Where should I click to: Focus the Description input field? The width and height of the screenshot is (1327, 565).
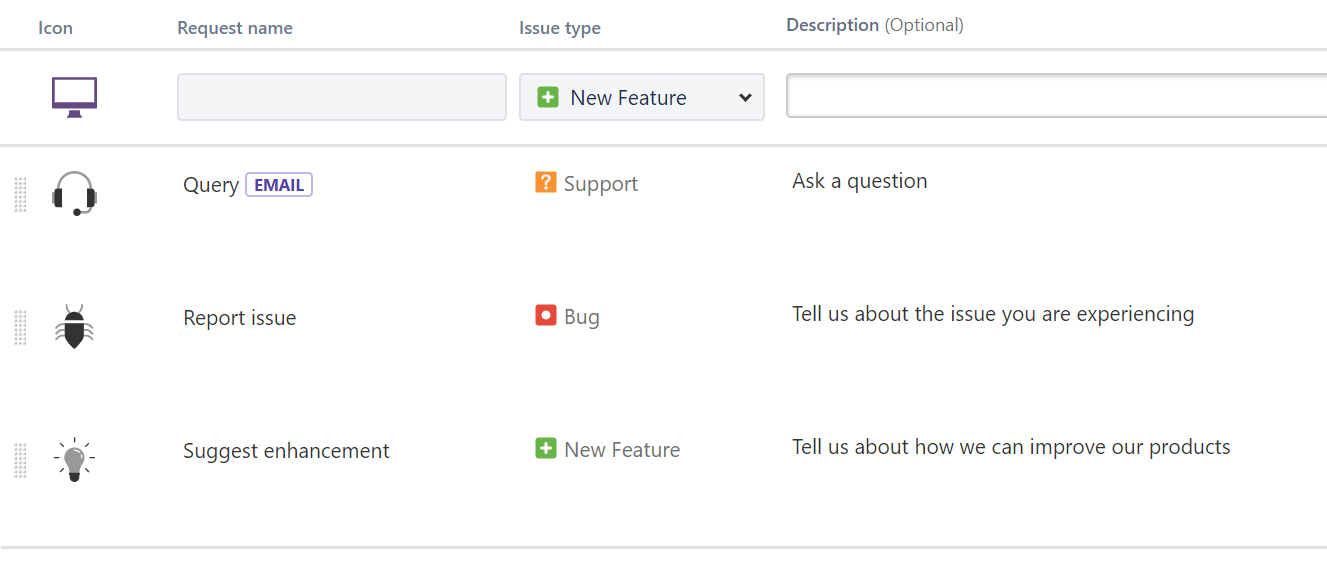1057,96
